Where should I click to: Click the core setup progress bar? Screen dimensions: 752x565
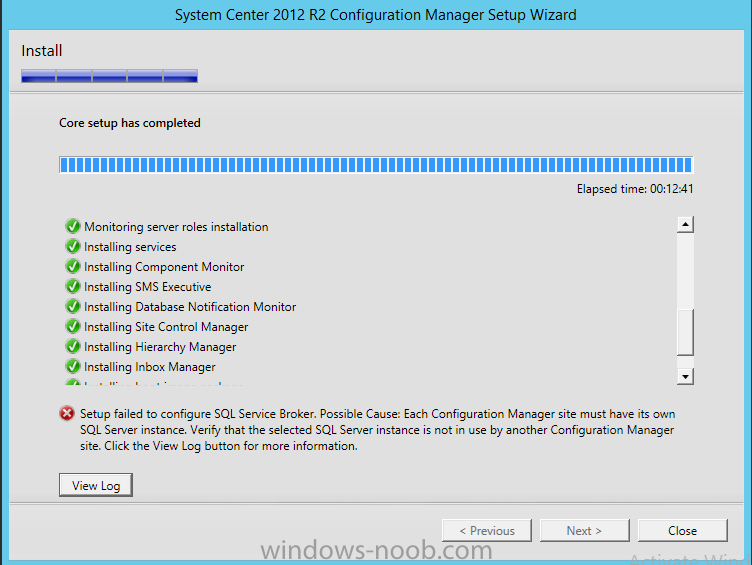click(375, 165)
